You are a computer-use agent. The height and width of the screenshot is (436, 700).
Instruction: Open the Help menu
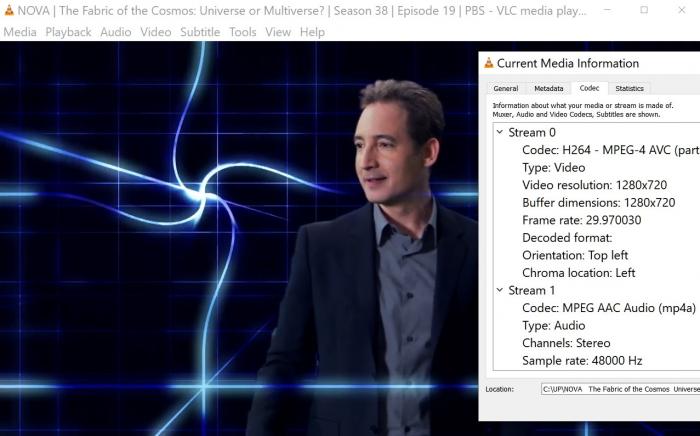tap(312, 32)
